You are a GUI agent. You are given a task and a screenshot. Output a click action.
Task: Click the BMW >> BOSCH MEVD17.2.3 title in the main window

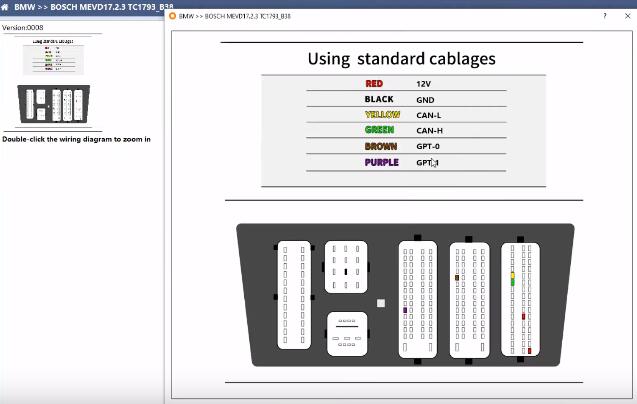pos(93,7)
